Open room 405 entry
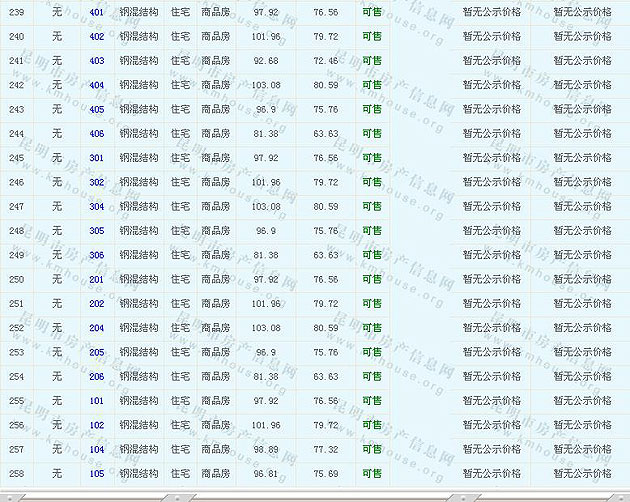Viewport: 630px width, 502px height. (96, 109)
